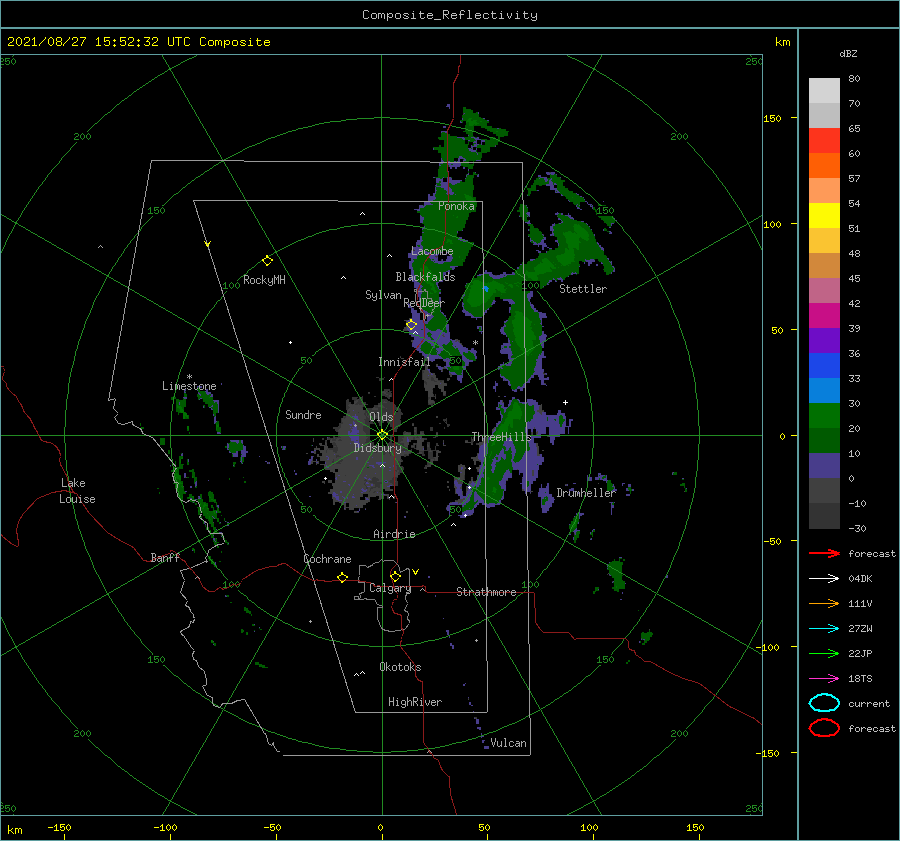Click the blue 36 dBZ swatch
The height and width of the screenshot is (841, 900).
[x=824, y=365]
